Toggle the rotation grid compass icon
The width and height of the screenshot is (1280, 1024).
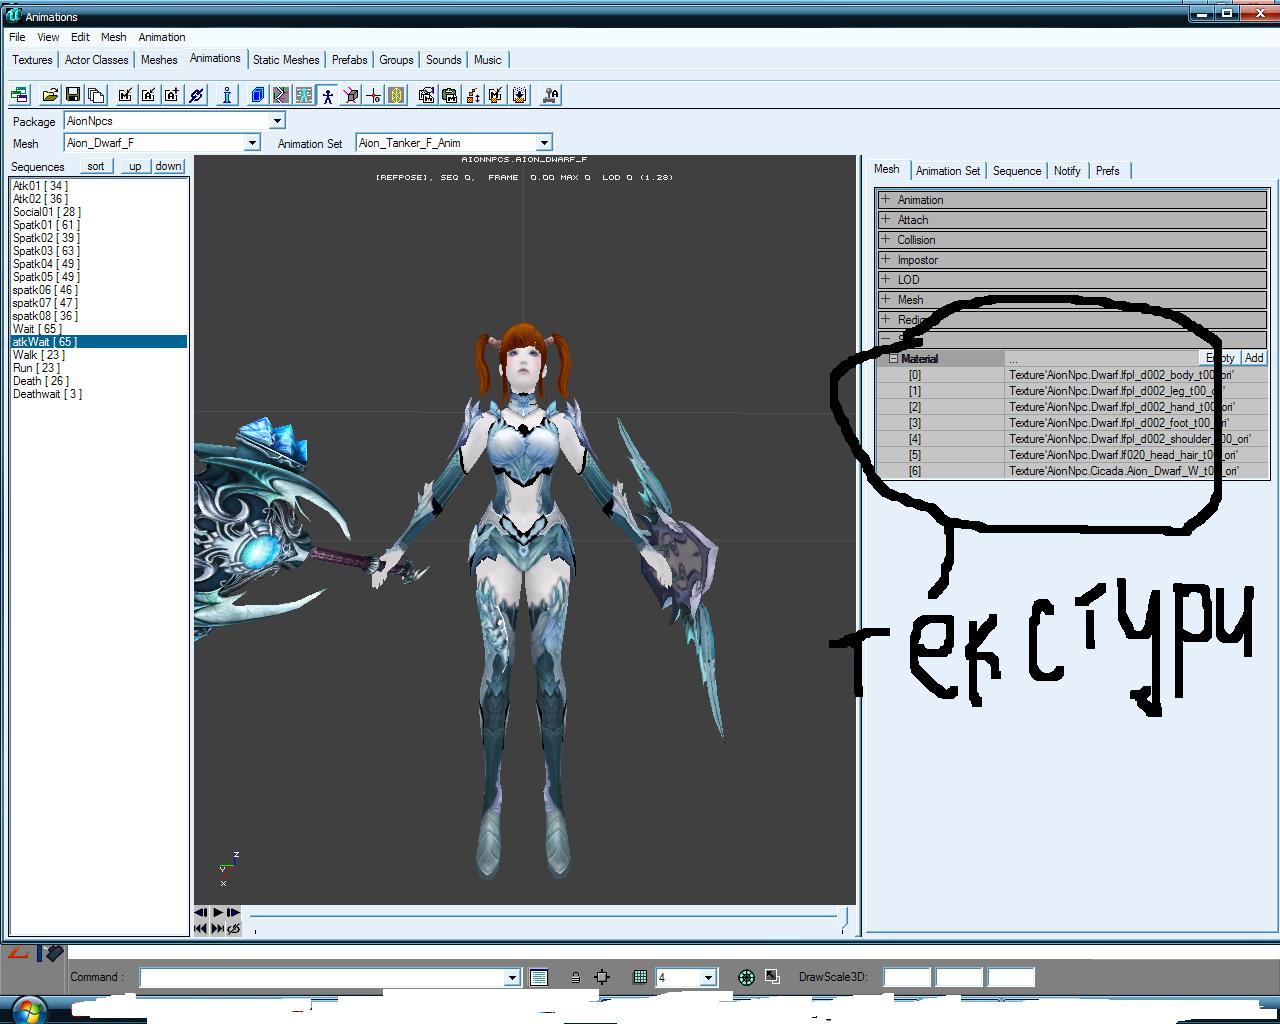point(746,977)
